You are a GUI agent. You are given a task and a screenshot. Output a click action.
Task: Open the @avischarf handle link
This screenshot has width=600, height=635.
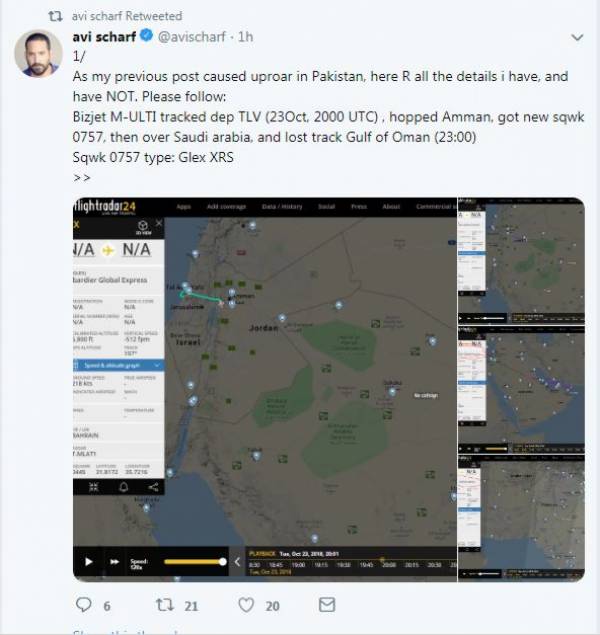191,37
